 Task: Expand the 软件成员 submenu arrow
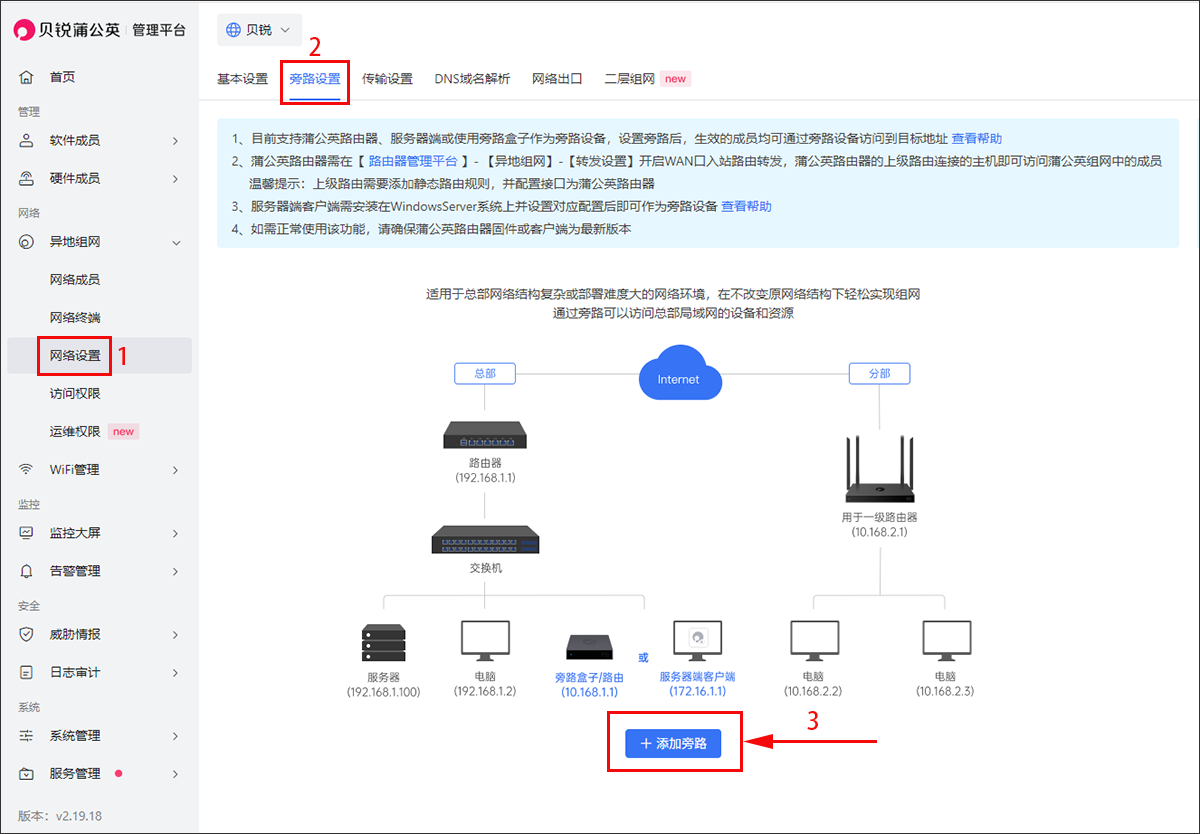tap(176, 141)
